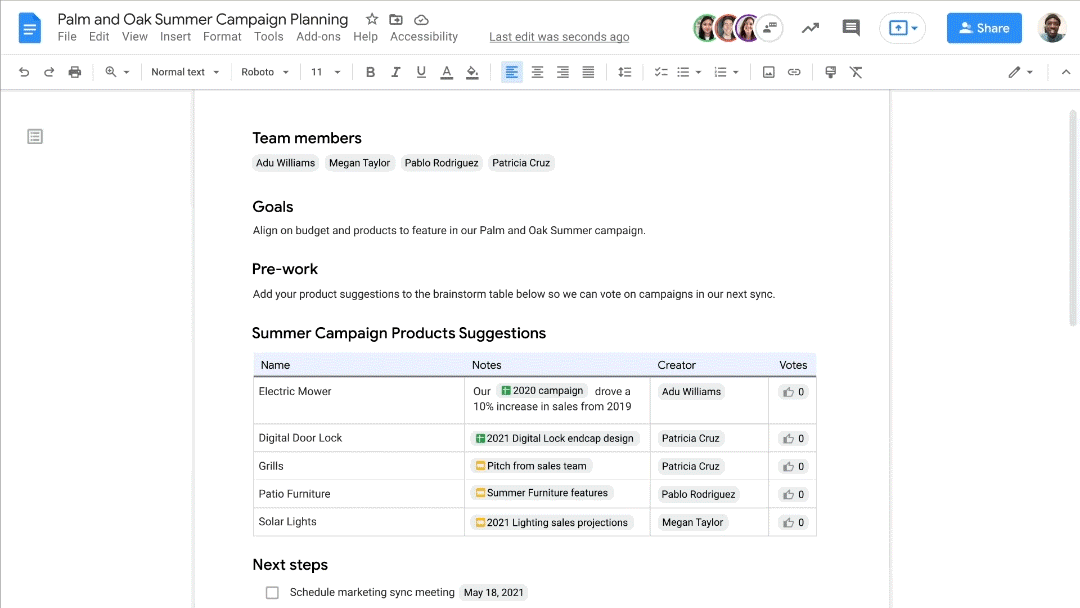Click the Undo arrow icon
Screen dimensions: 1080x608
click(x=24, y=72)
